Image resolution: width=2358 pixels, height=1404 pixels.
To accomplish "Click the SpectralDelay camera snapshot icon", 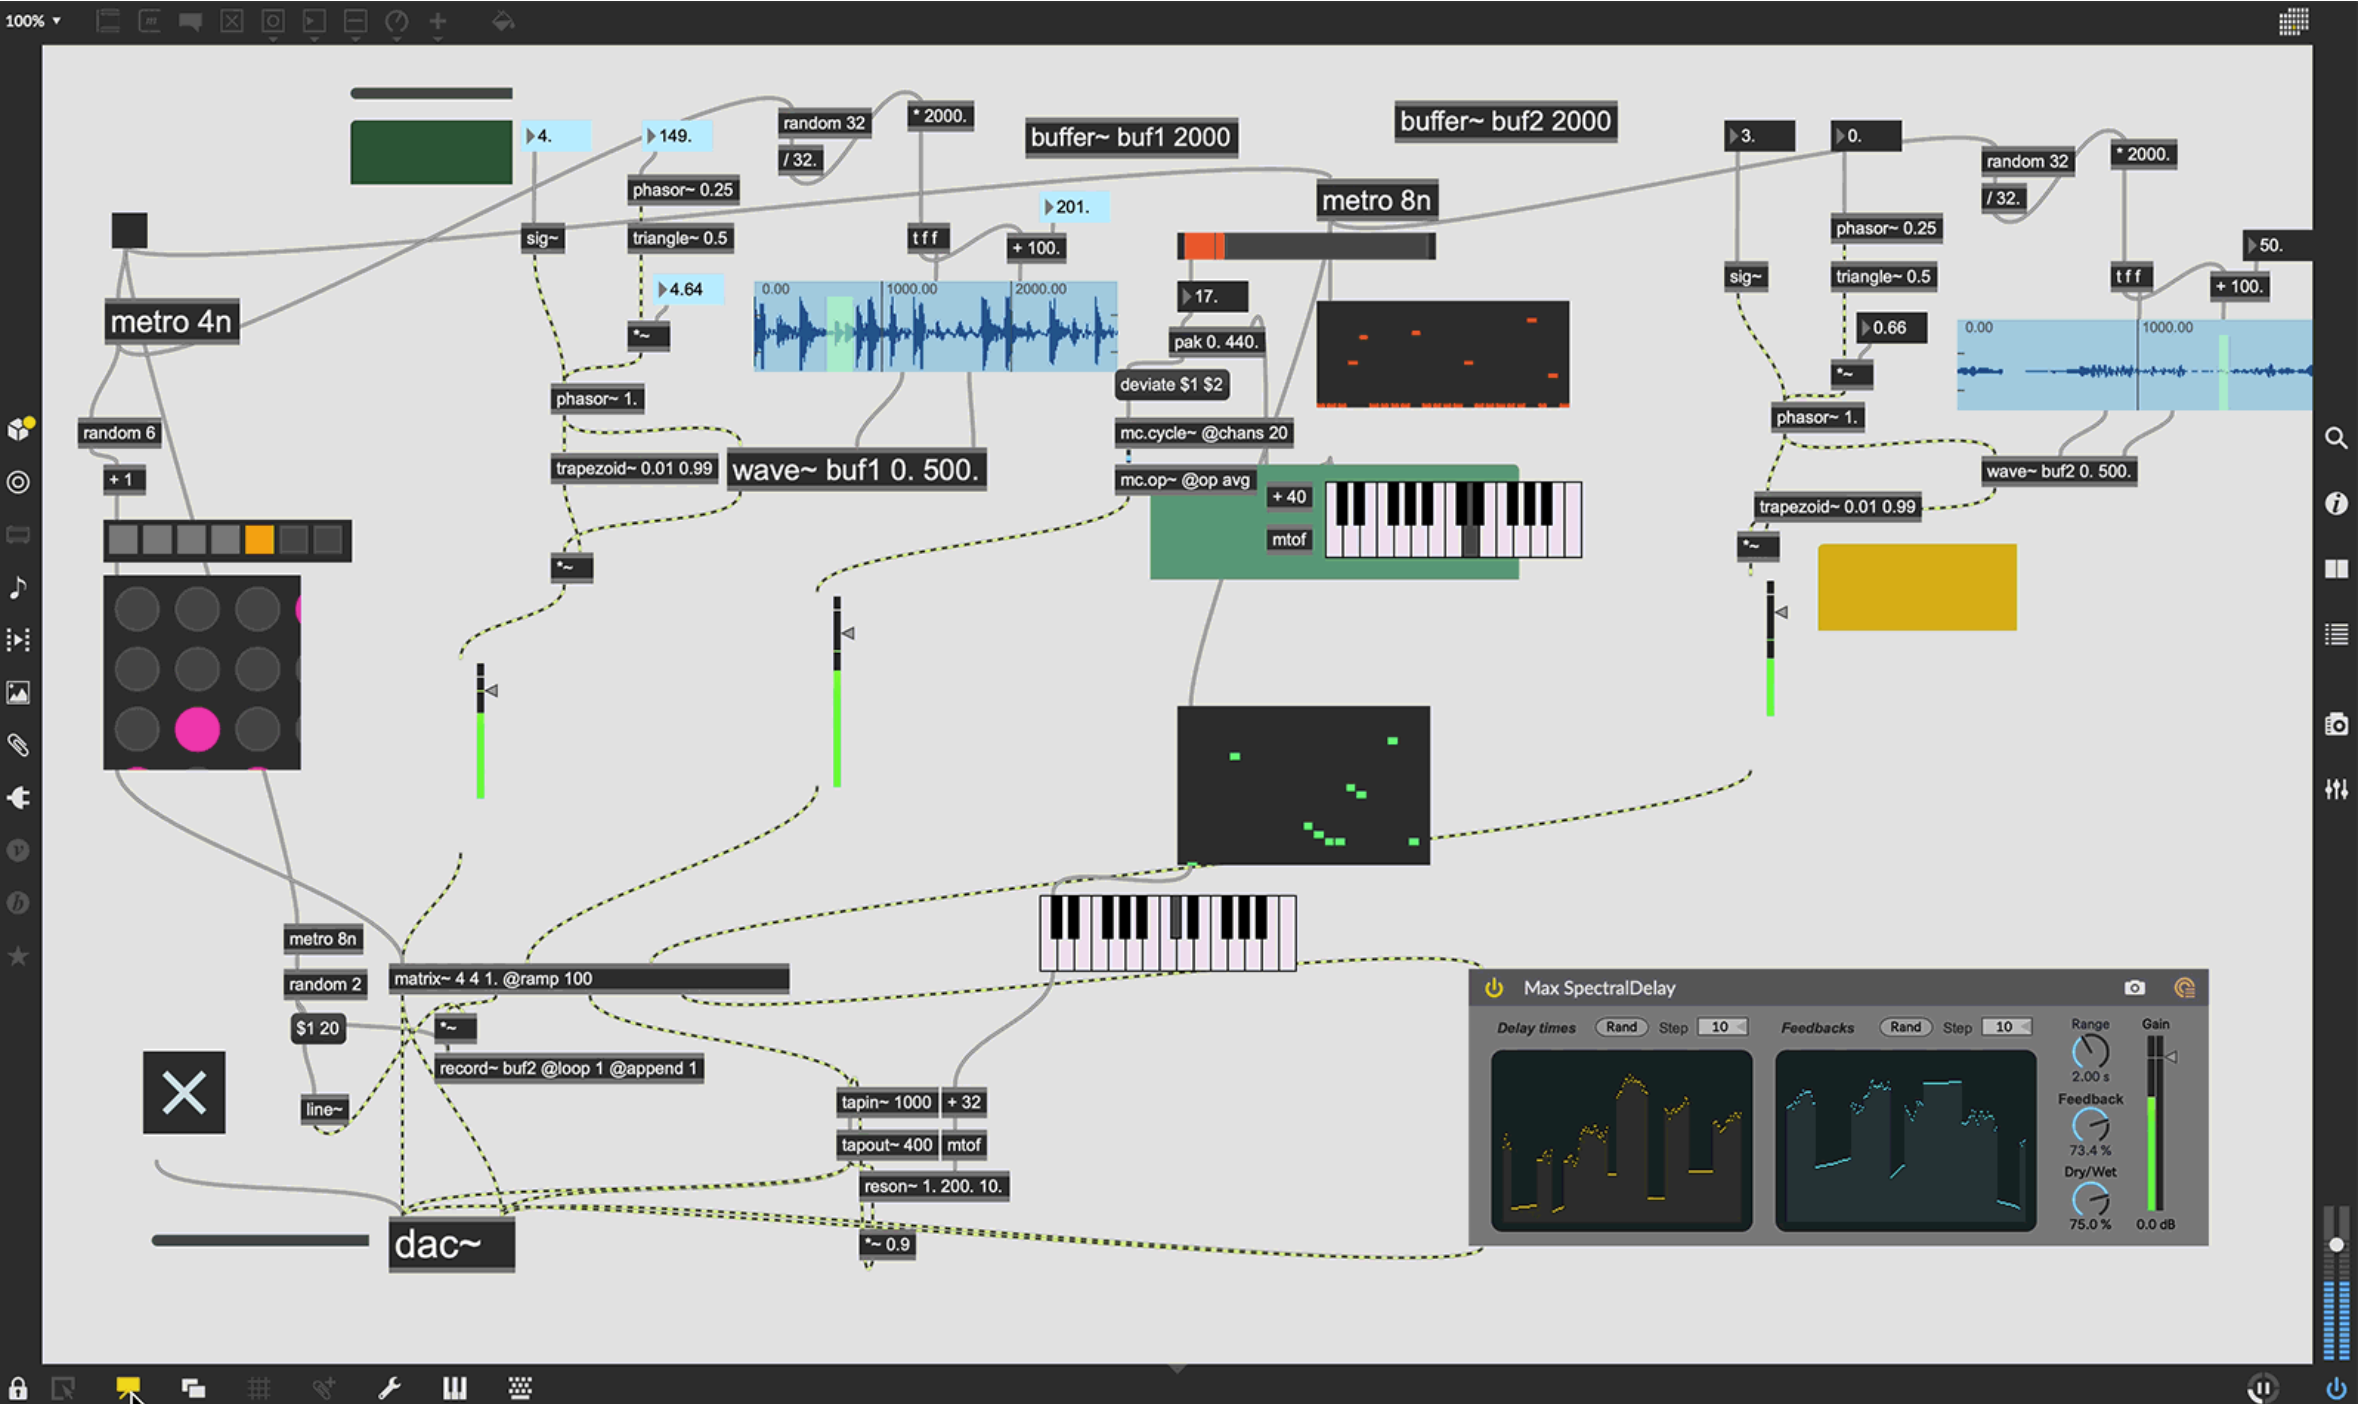I will (2134, 988).
